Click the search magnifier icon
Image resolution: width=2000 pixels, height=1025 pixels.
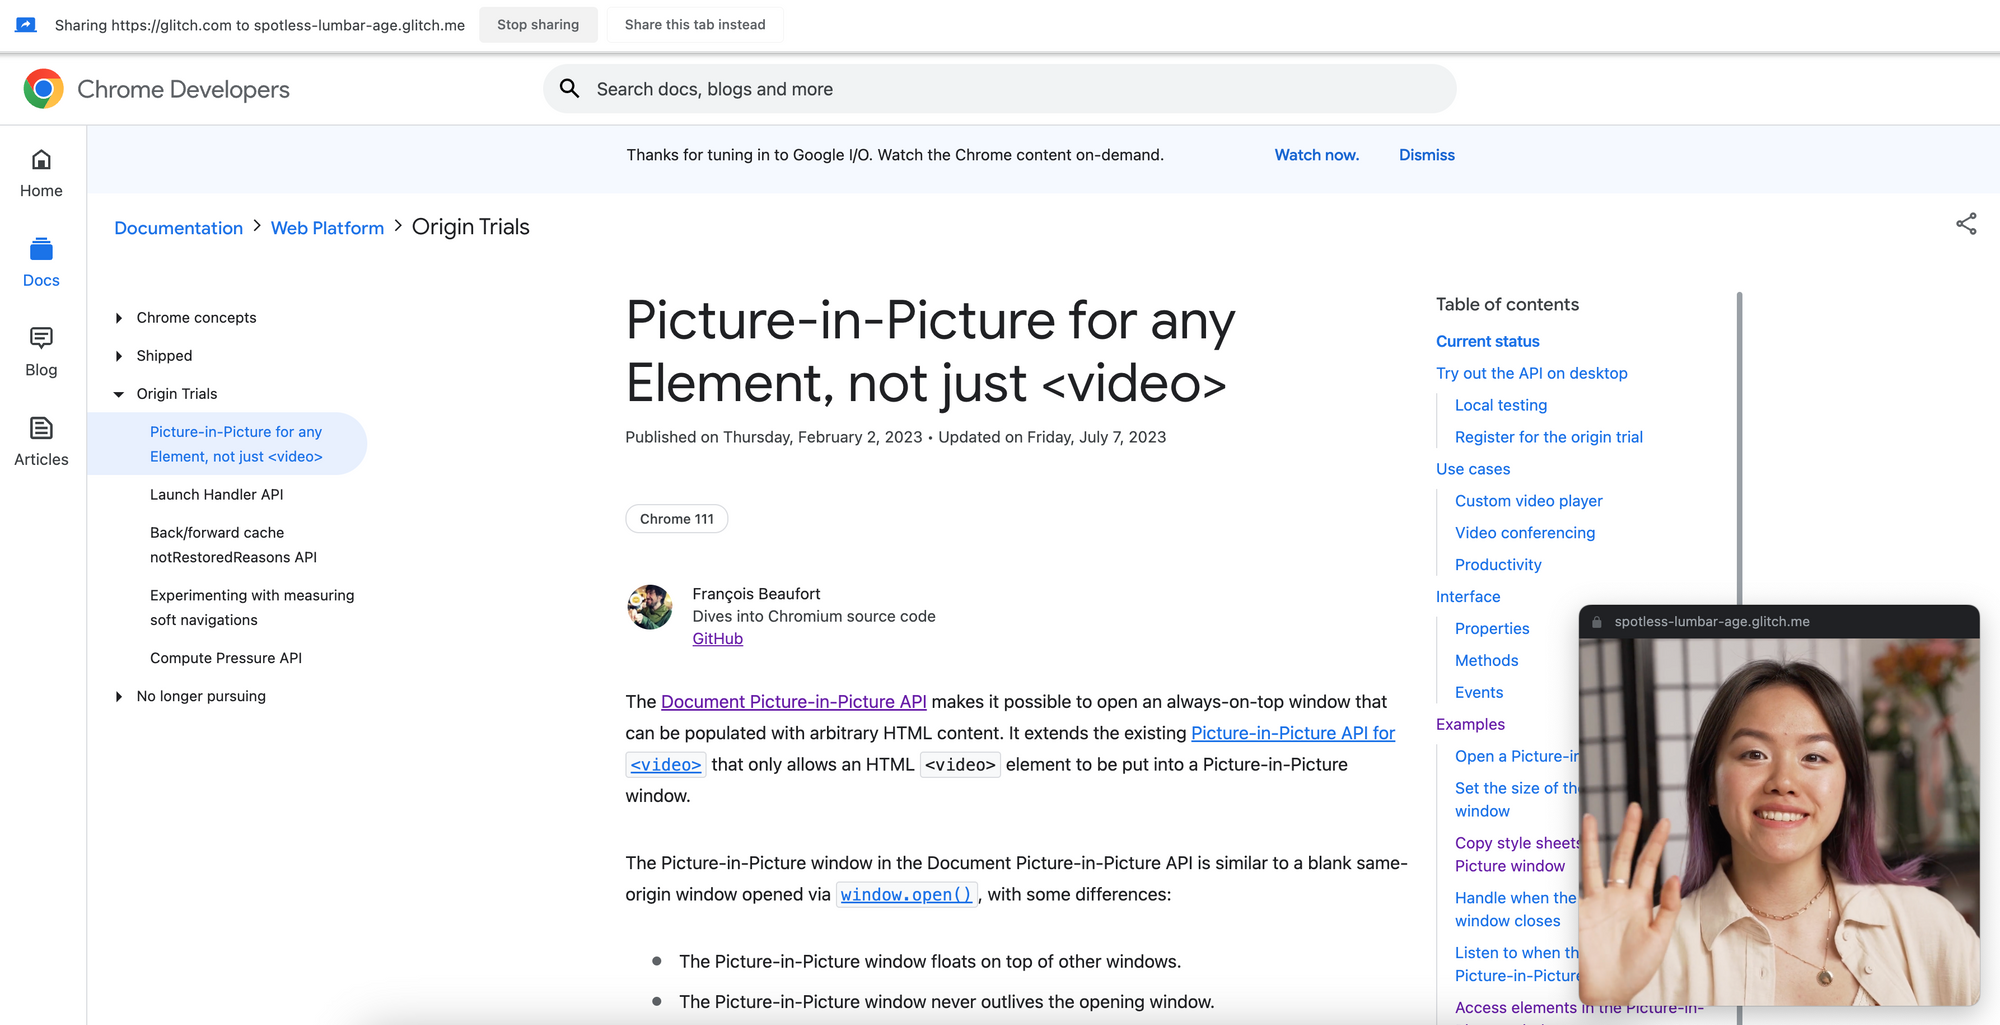coord(570,89)
